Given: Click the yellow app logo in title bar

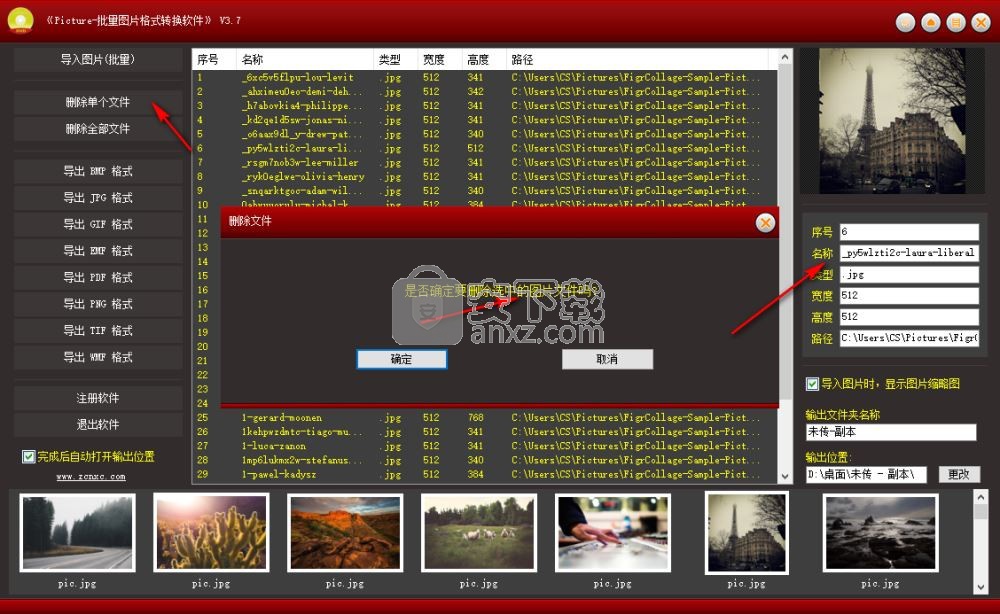Looking at the screenshot, I should (x=20, y=20).
